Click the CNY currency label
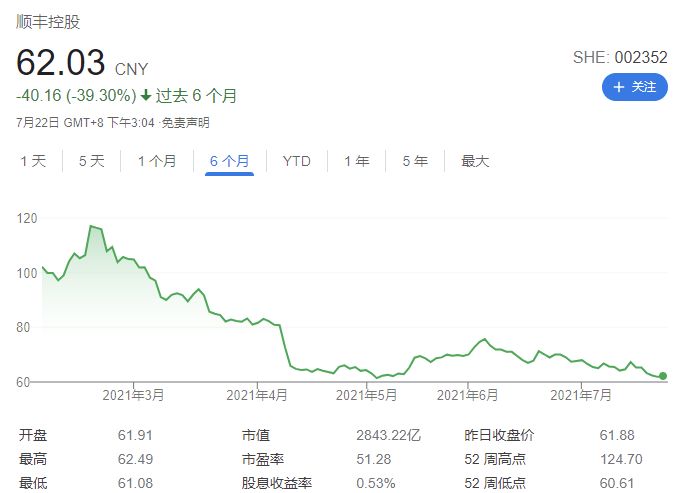The height and width of the screenshot is (493, 697). [131, 69]
